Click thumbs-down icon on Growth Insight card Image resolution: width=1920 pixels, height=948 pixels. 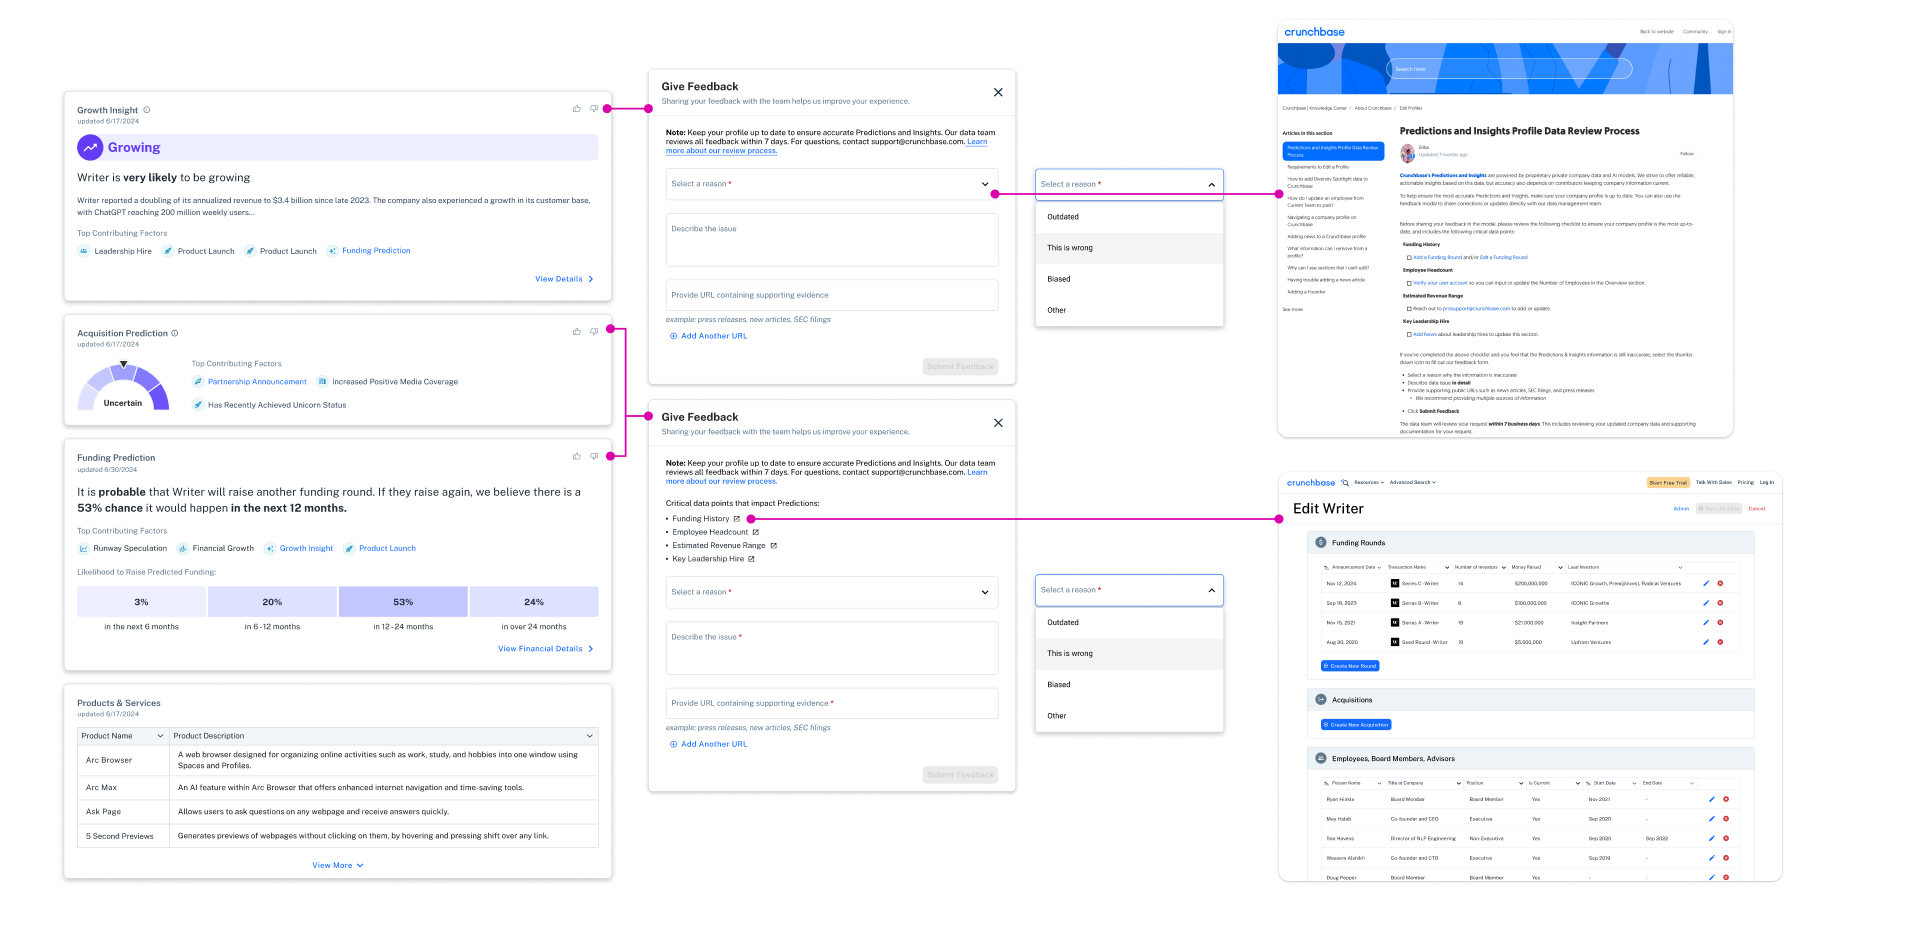coord(594,108)
